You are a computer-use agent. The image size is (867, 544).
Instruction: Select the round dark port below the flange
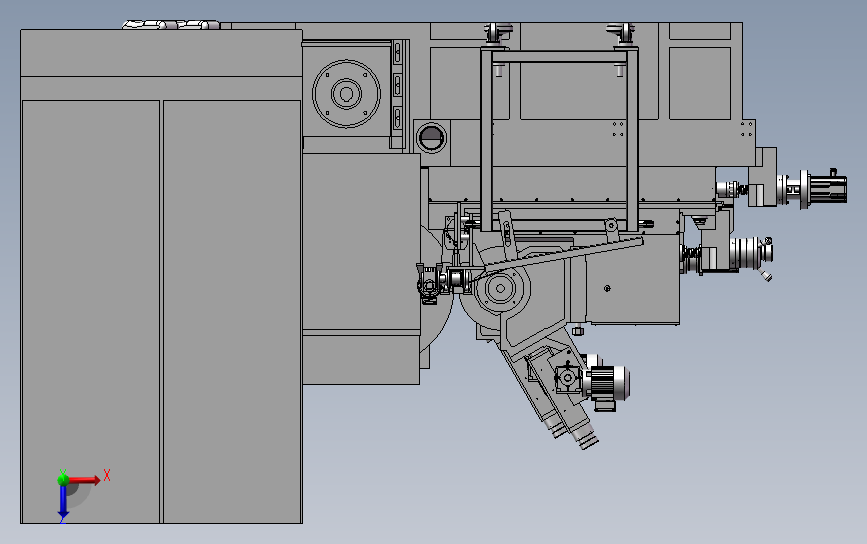pyautogui.click(x=431, y=138)
